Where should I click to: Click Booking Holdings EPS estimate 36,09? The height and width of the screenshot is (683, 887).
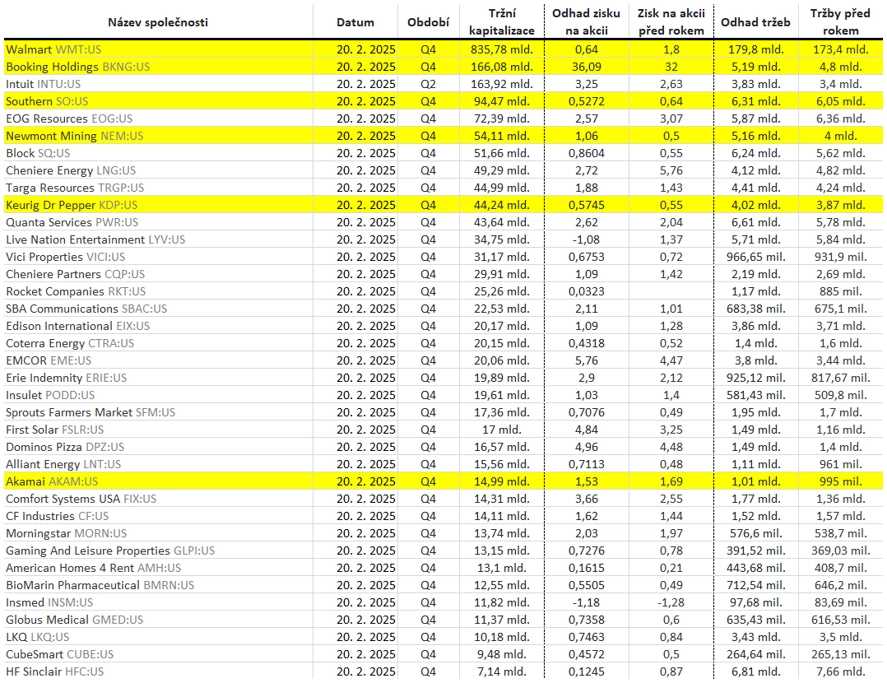[x=586, y=67]
